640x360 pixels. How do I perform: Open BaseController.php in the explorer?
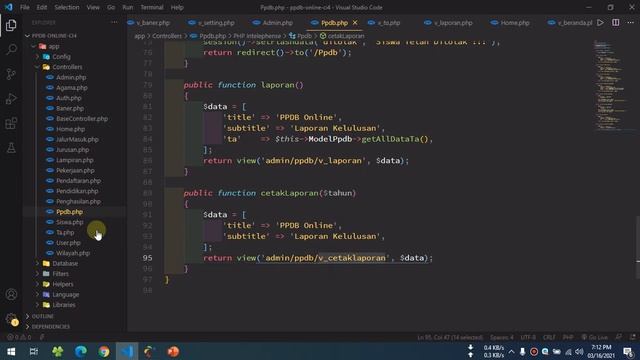82,119
